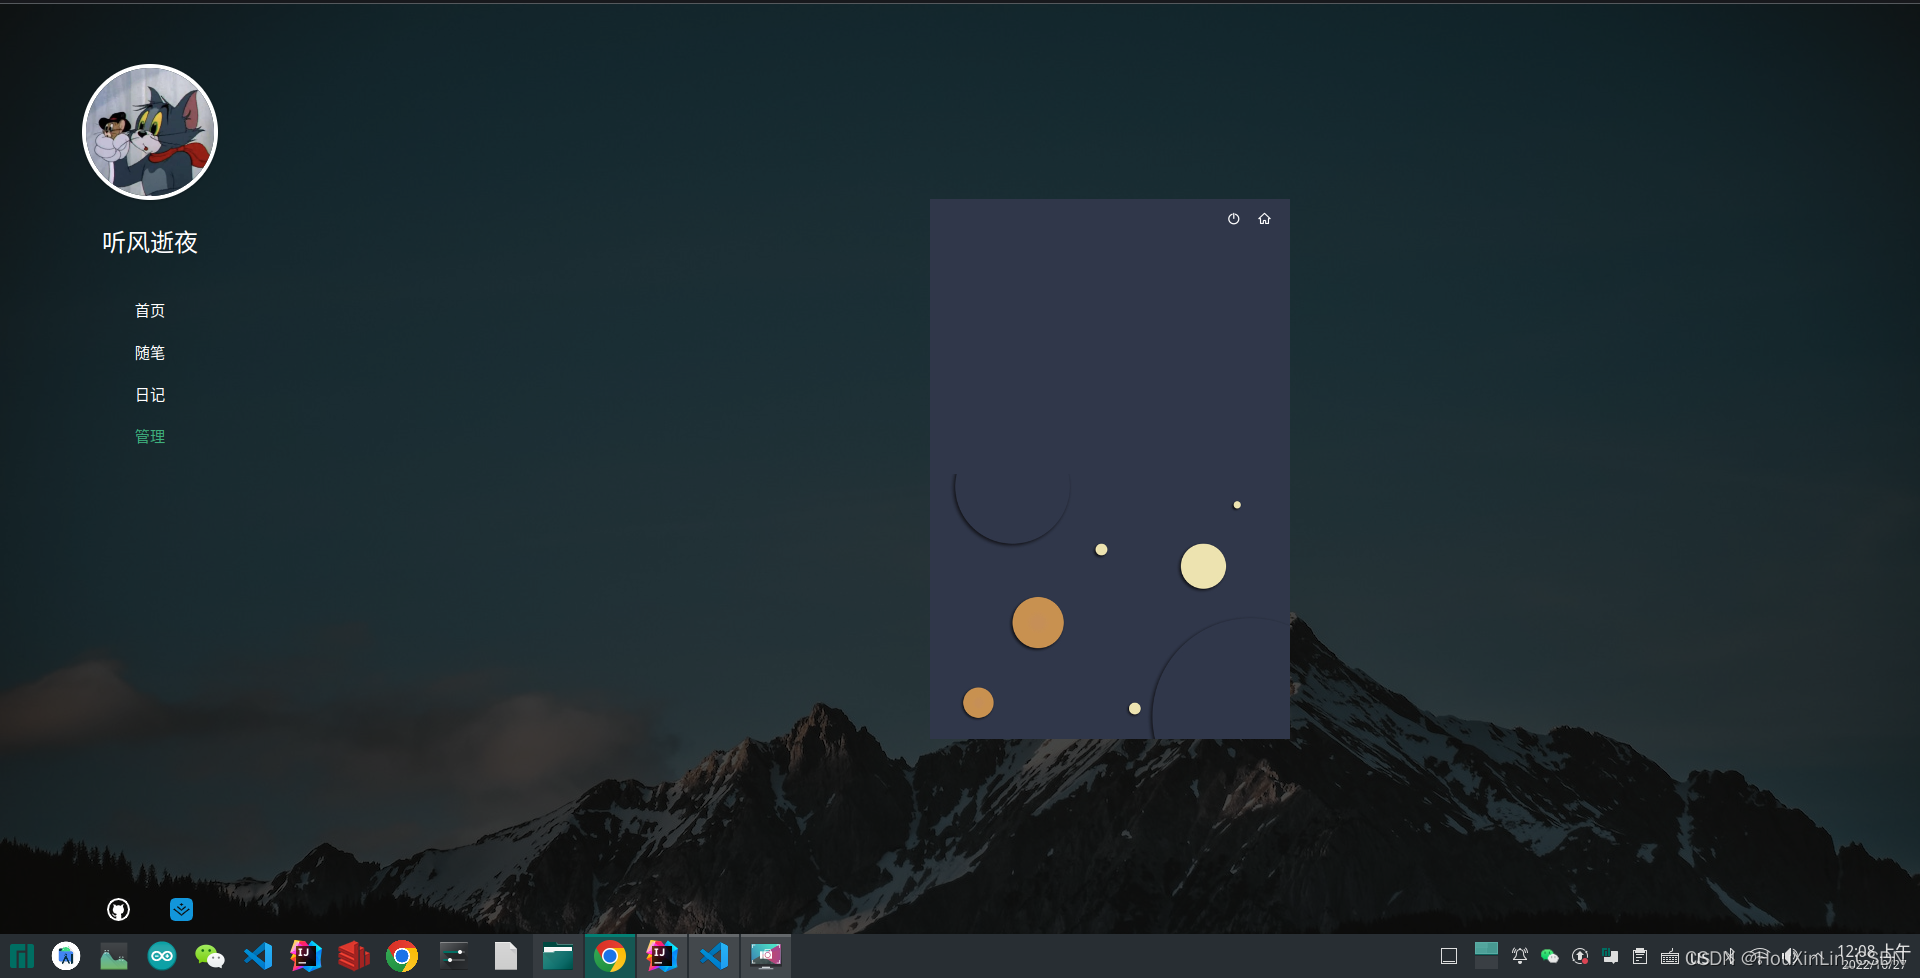Screen dimensions: 1920x978
Task: Open the taskbar clock showing 12:08
Action: [x=1873, y=956]
